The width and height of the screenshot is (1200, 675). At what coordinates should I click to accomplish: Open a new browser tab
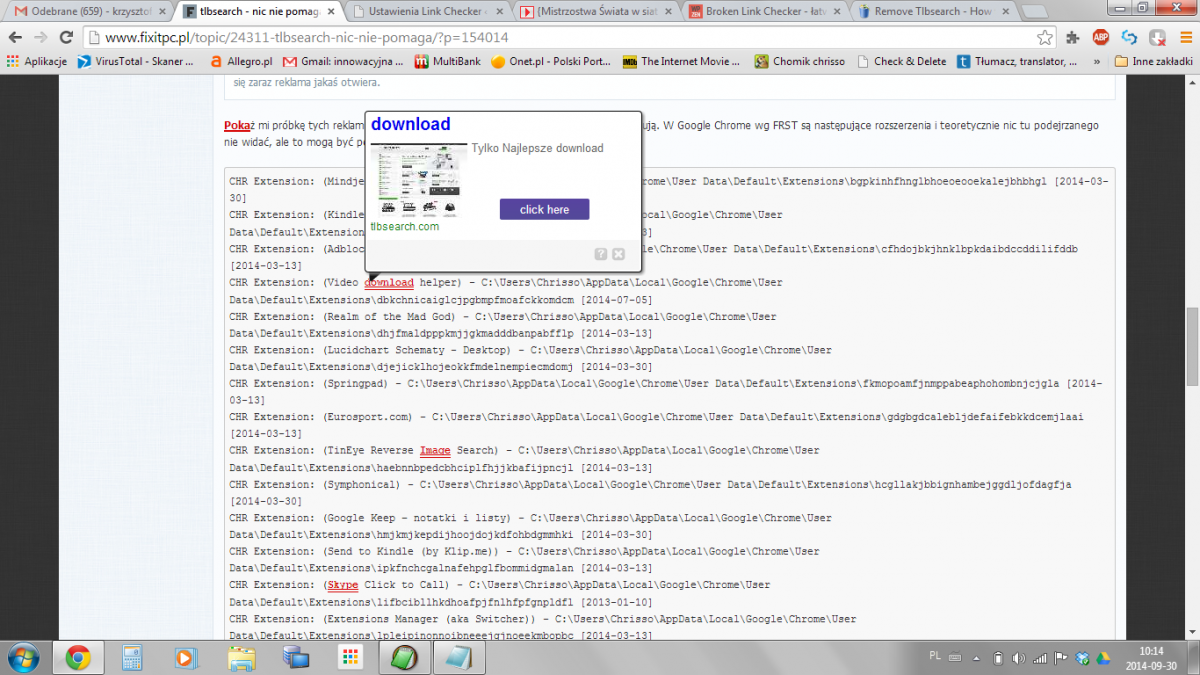(1037, 12)
